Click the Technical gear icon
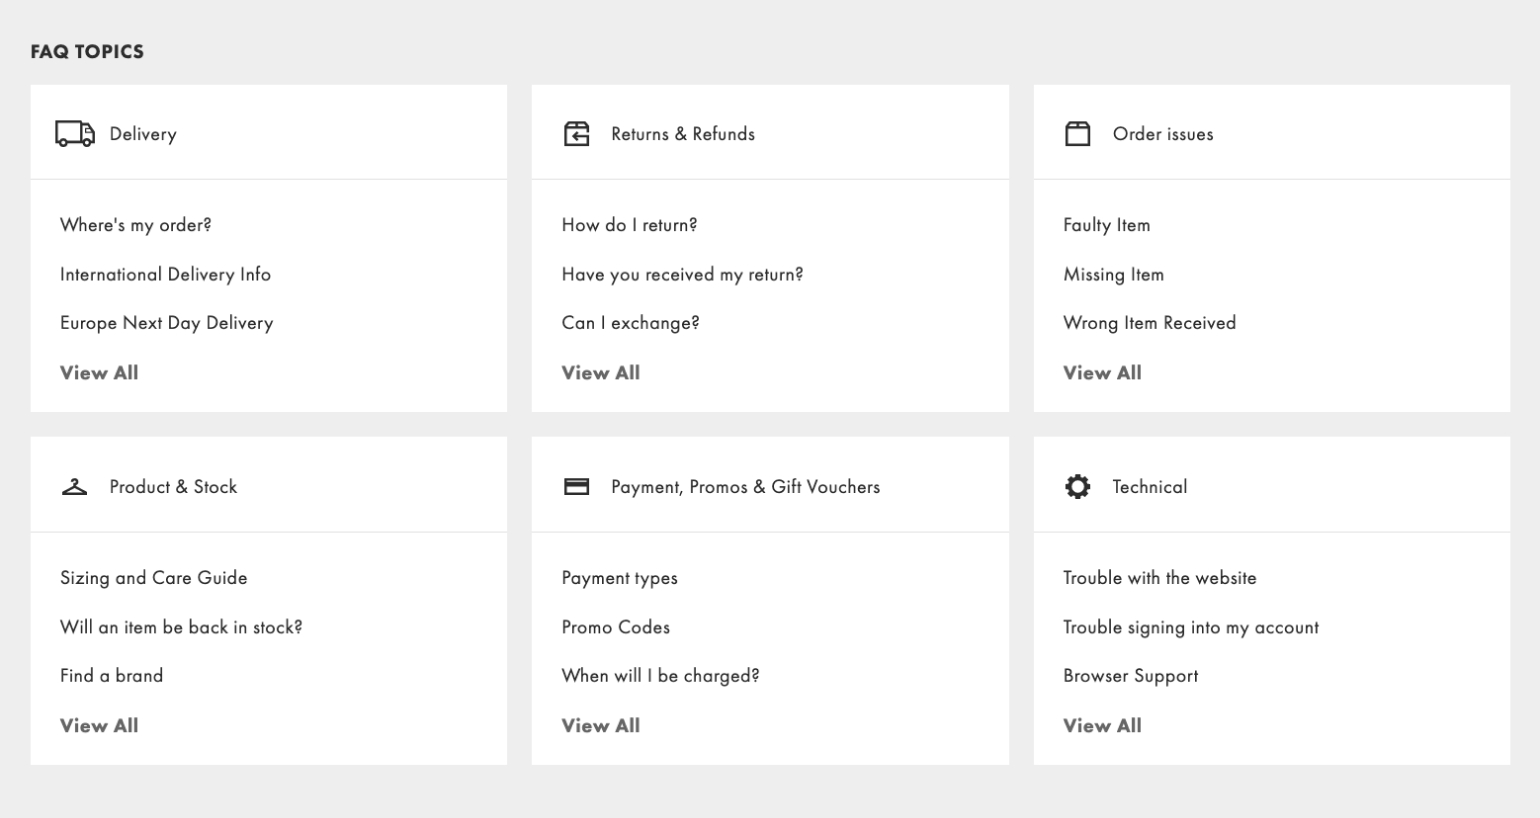 click(x=1078, y=487)
